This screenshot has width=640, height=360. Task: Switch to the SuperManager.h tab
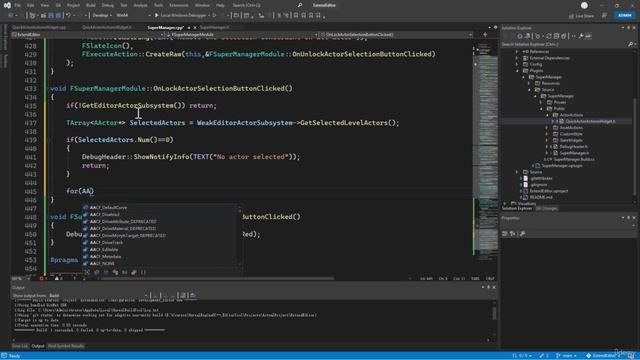tap(214, 27)
